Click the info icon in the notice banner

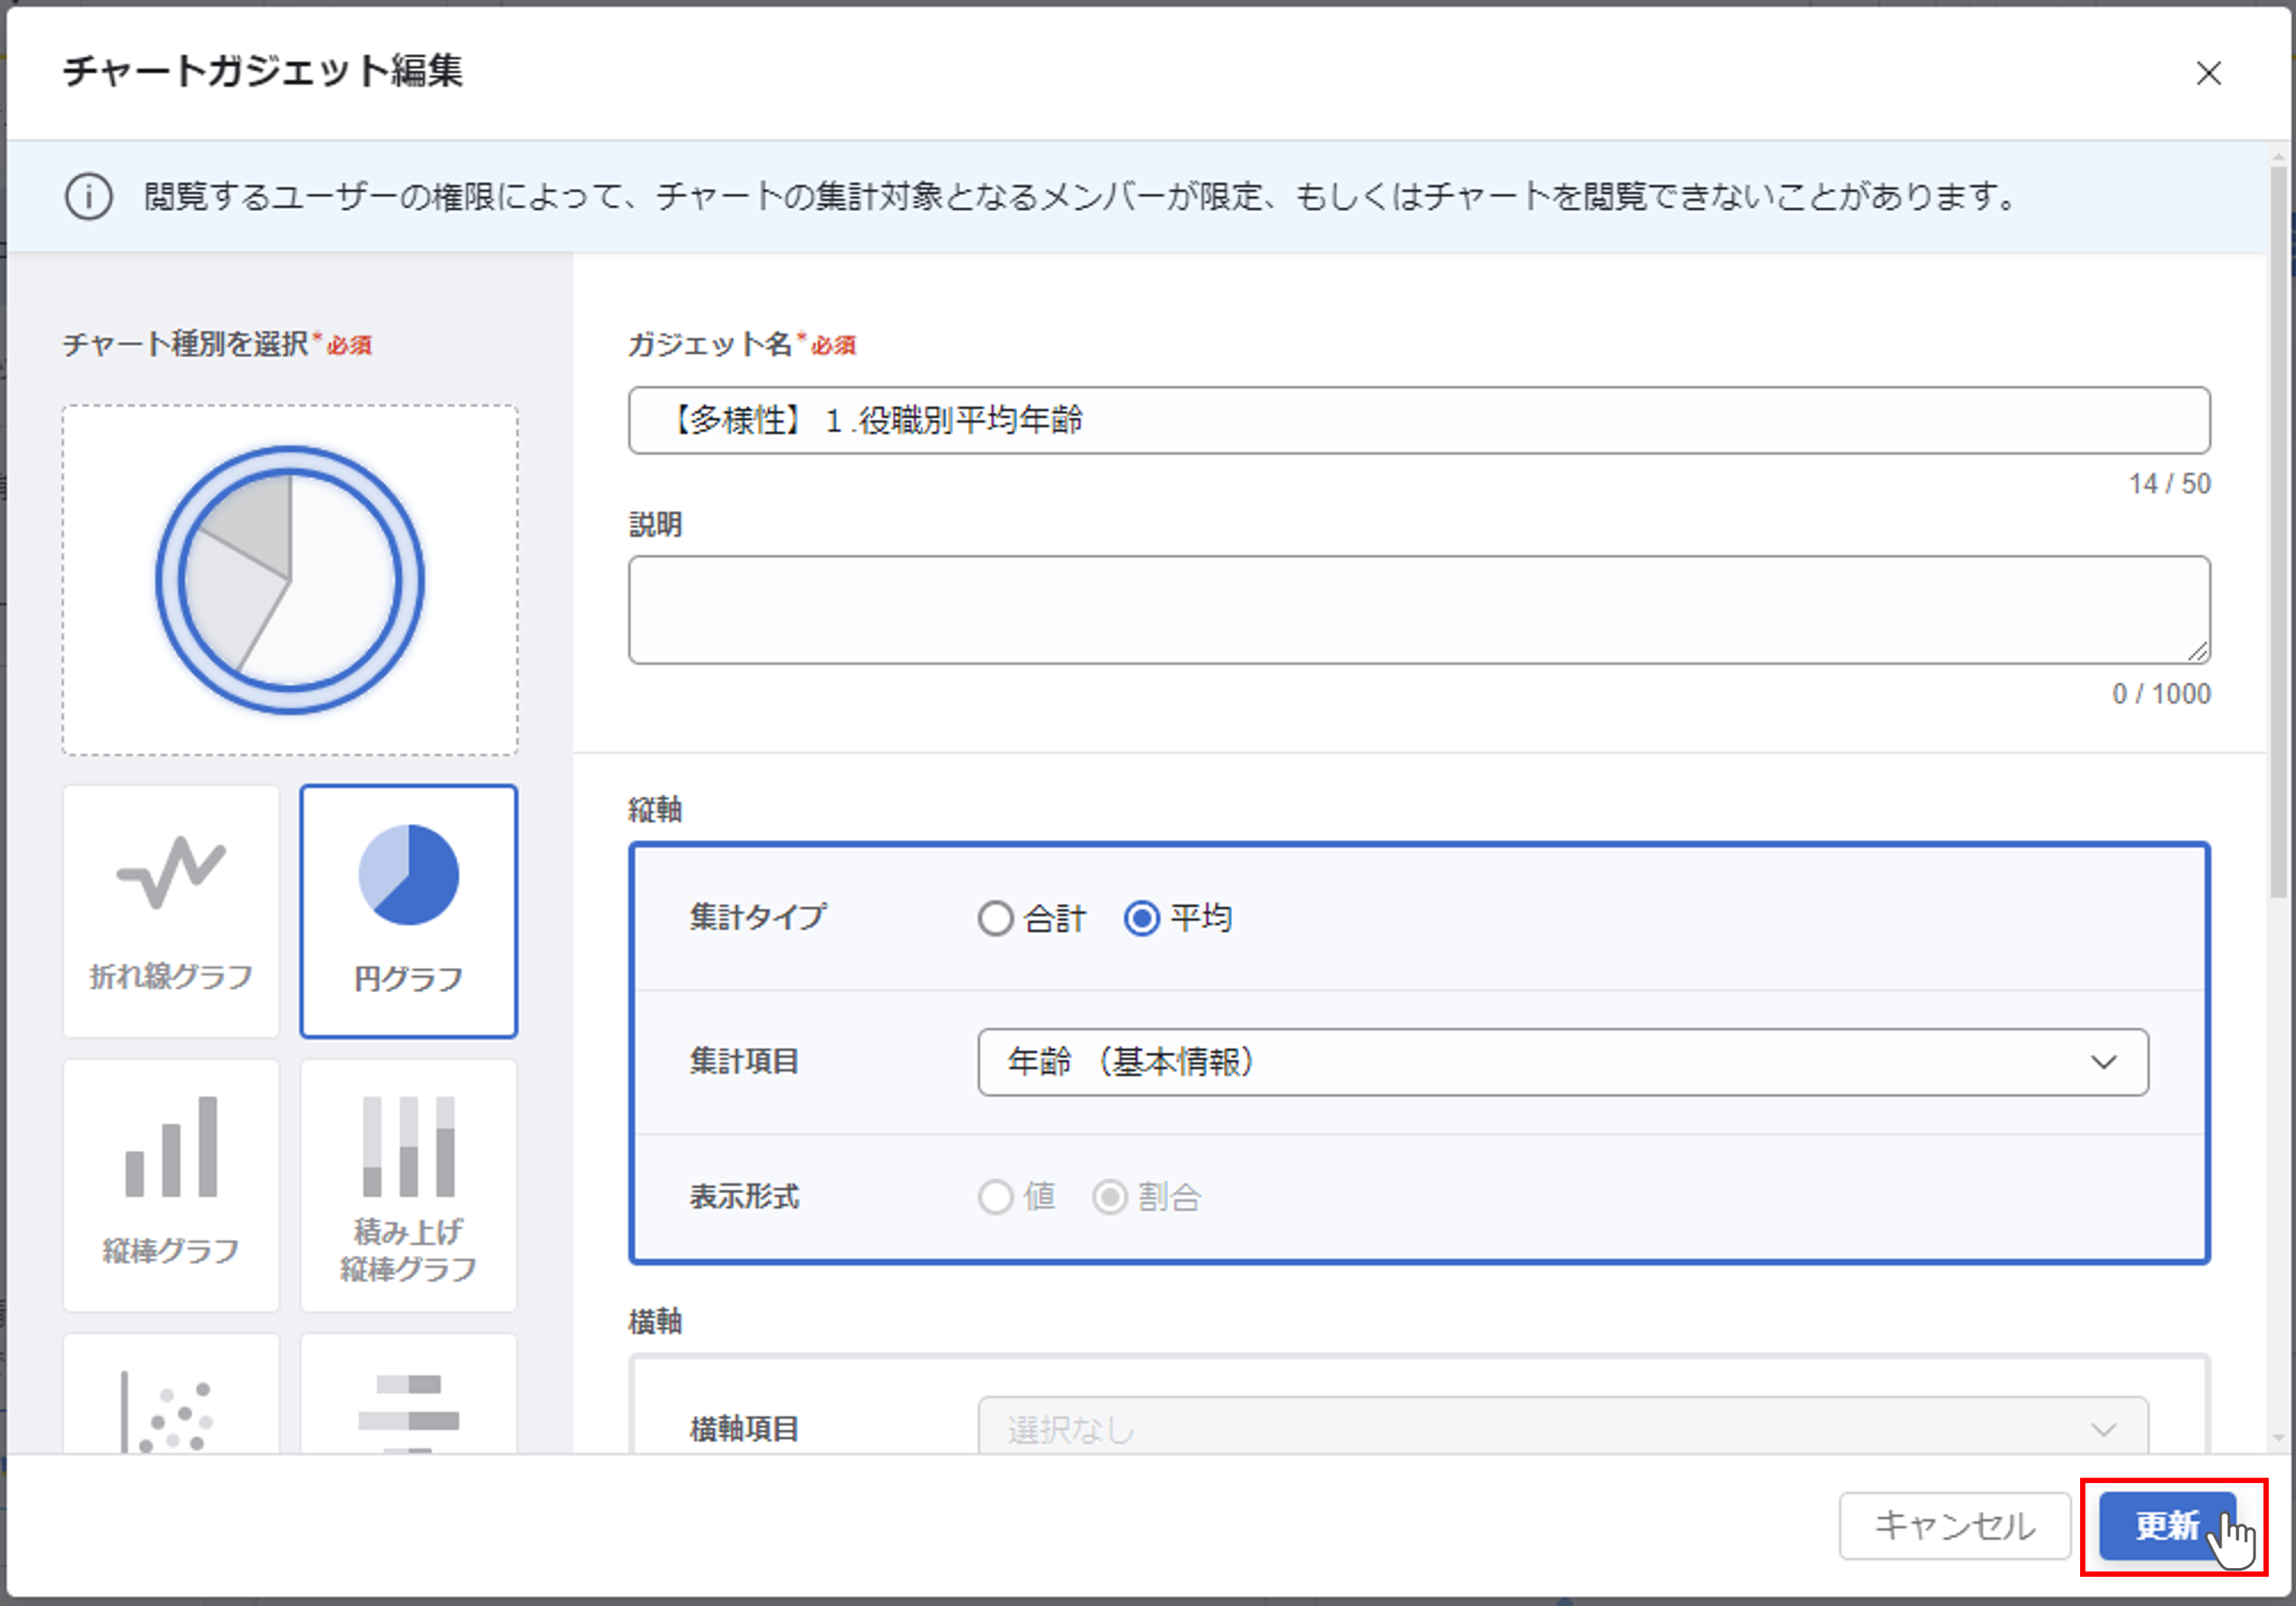point(88,196)
